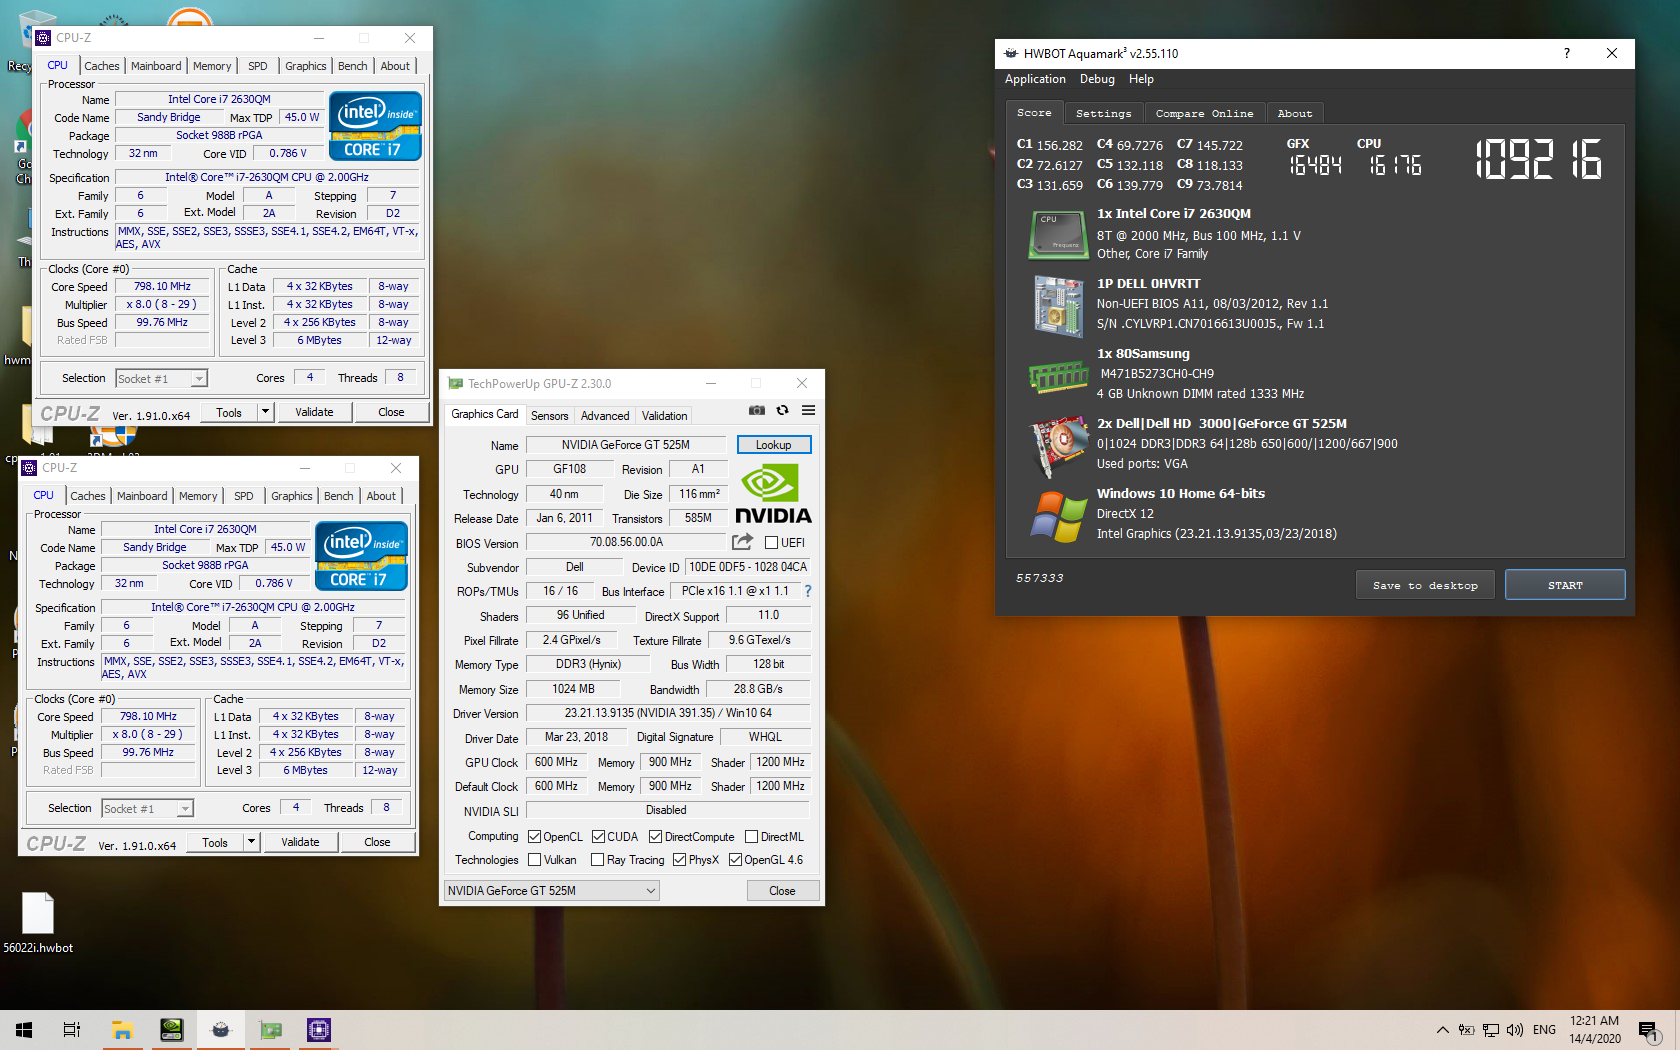Toggle the UEFI checkbox in GPU-Z

click(x=771, y=543)
